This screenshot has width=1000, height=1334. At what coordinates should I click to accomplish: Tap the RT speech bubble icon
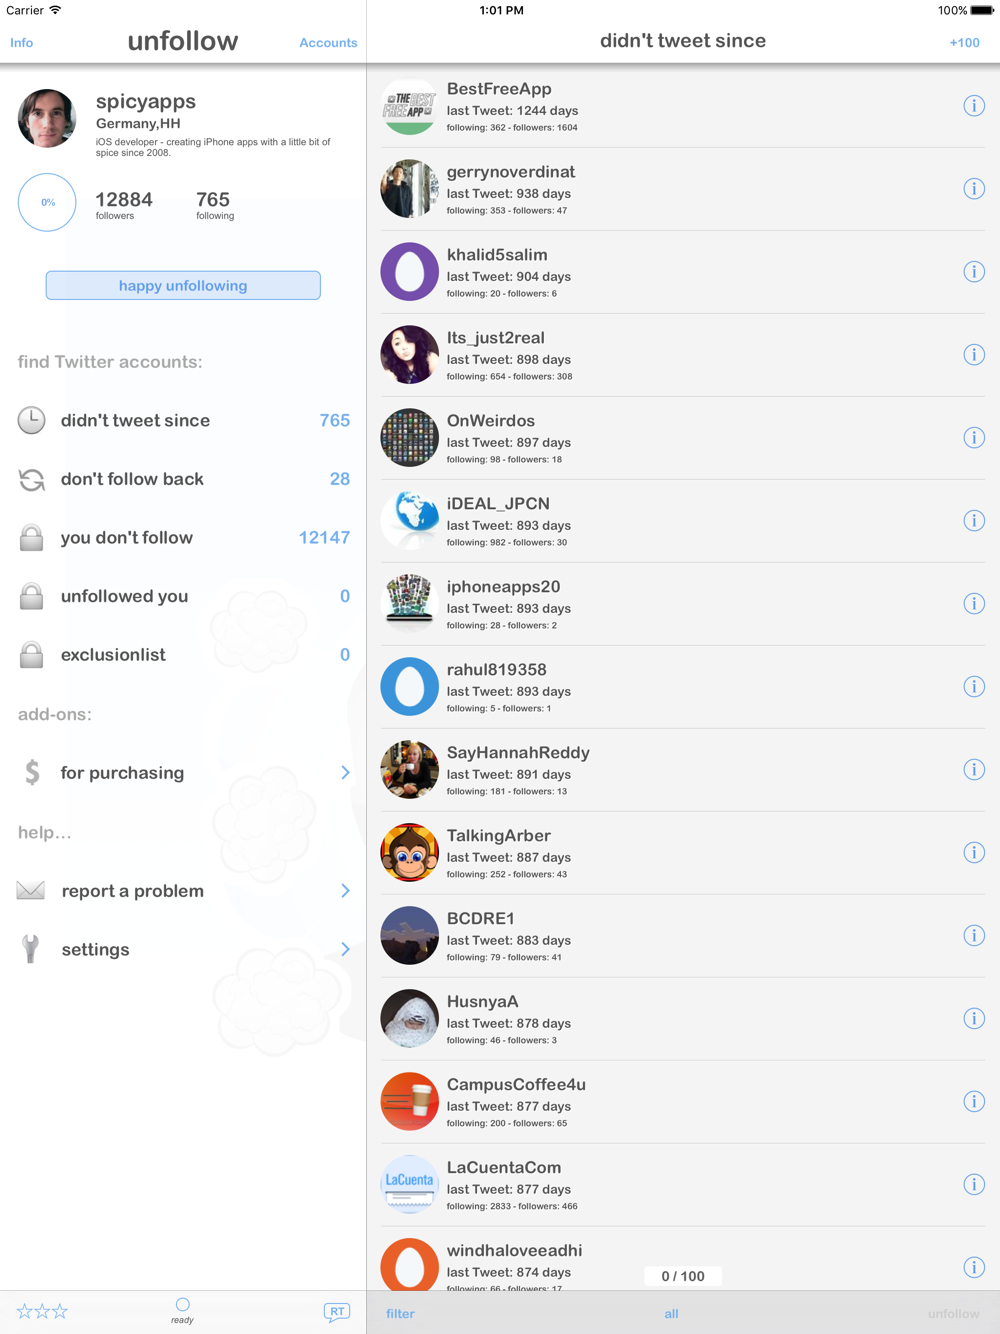point(337,1312)
